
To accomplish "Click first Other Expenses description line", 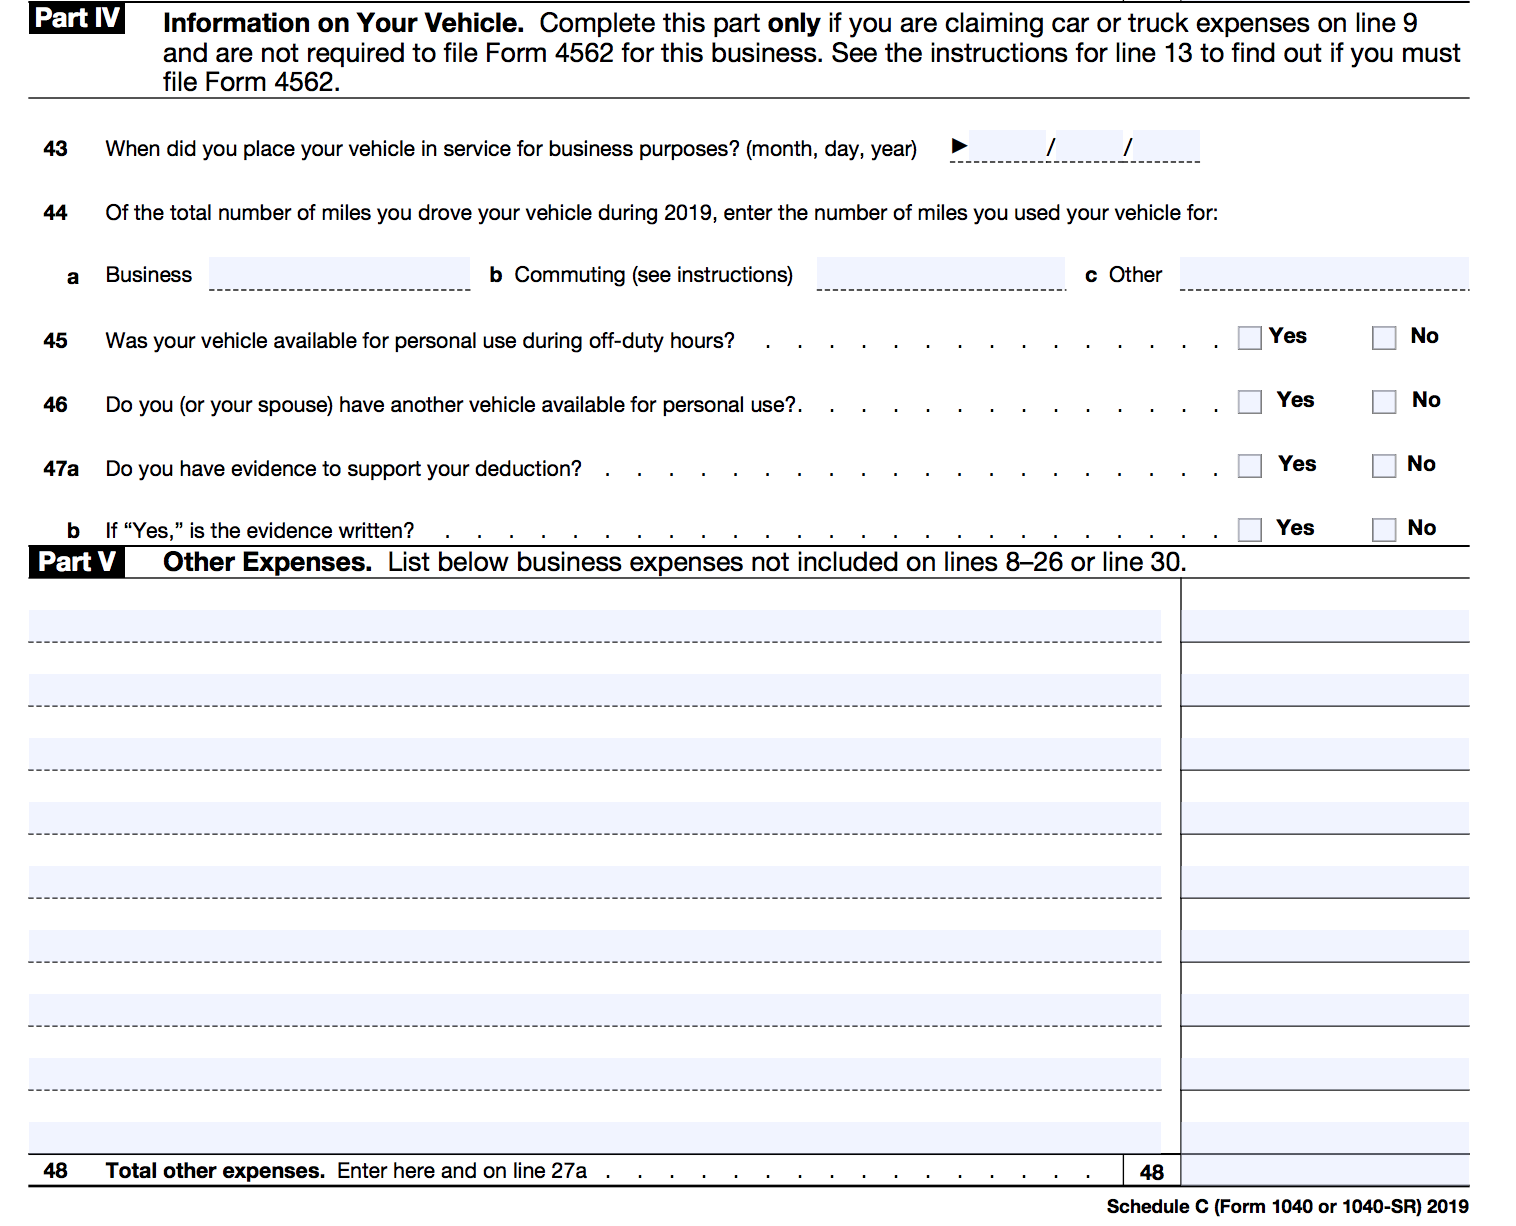I will 595,626.
